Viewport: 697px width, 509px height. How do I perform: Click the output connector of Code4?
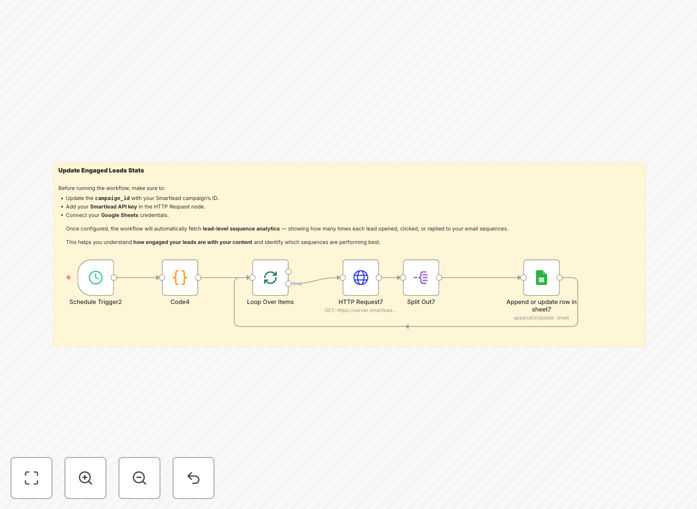click(x=198, y=277)
